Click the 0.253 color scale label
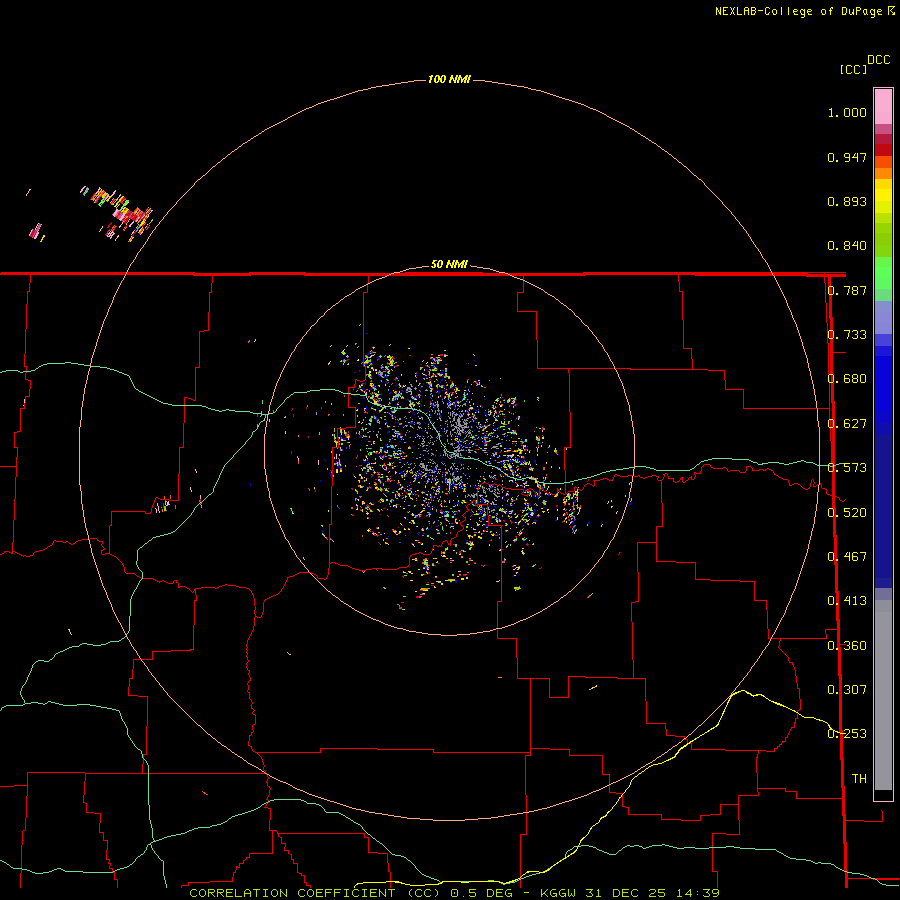Image resolution: width=900 pixels, height=900 pixels. [x=847, y=734]
